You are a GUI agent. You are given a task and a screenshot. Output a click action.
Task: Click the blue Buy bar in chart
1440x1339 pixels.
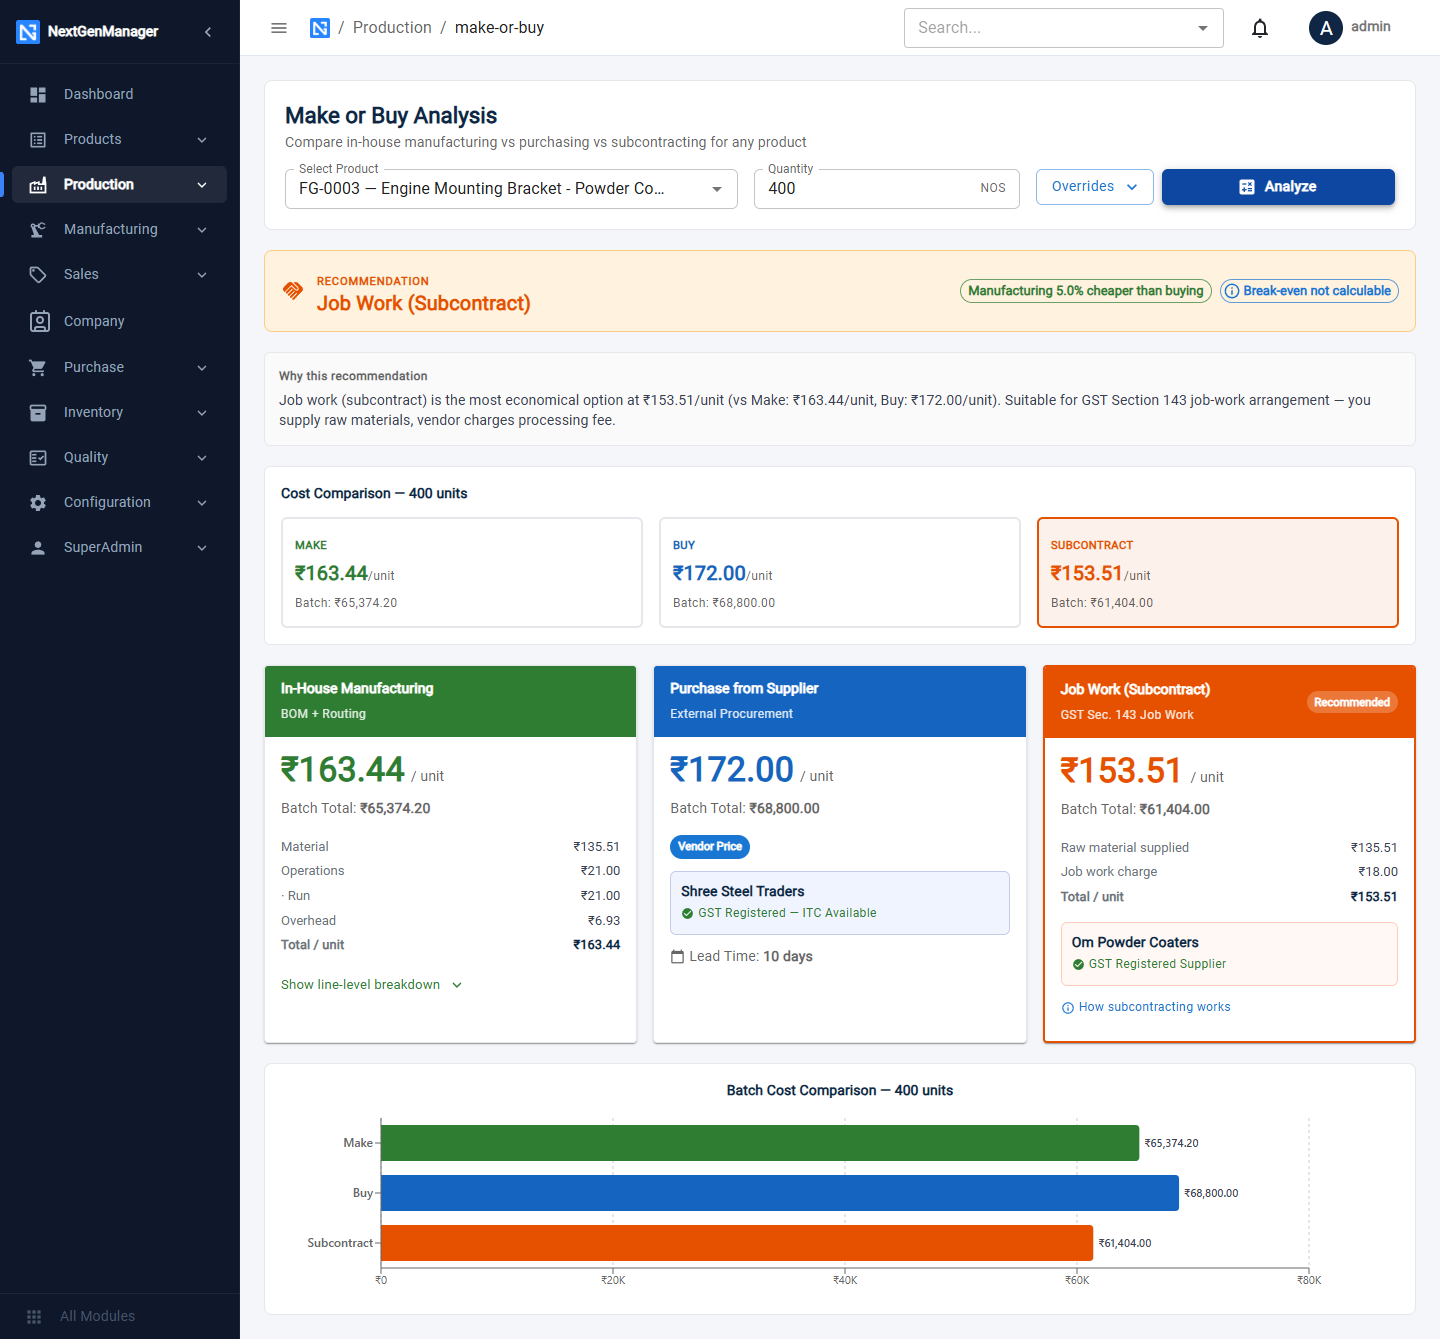coord(780,1193)
